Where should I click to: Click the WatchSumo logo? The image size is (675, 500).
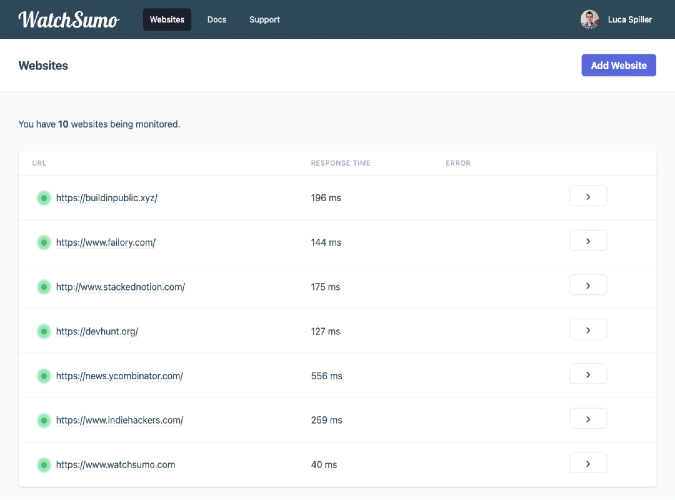coord(69,20)
